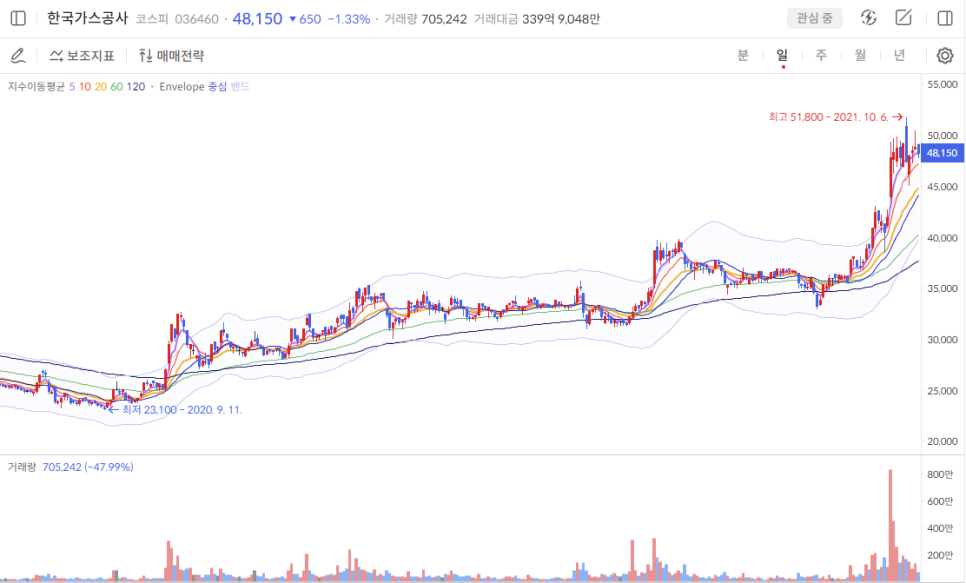Switch chart to 년 yearly interval
Screen dimensions: 966x583
pos(899,55)
